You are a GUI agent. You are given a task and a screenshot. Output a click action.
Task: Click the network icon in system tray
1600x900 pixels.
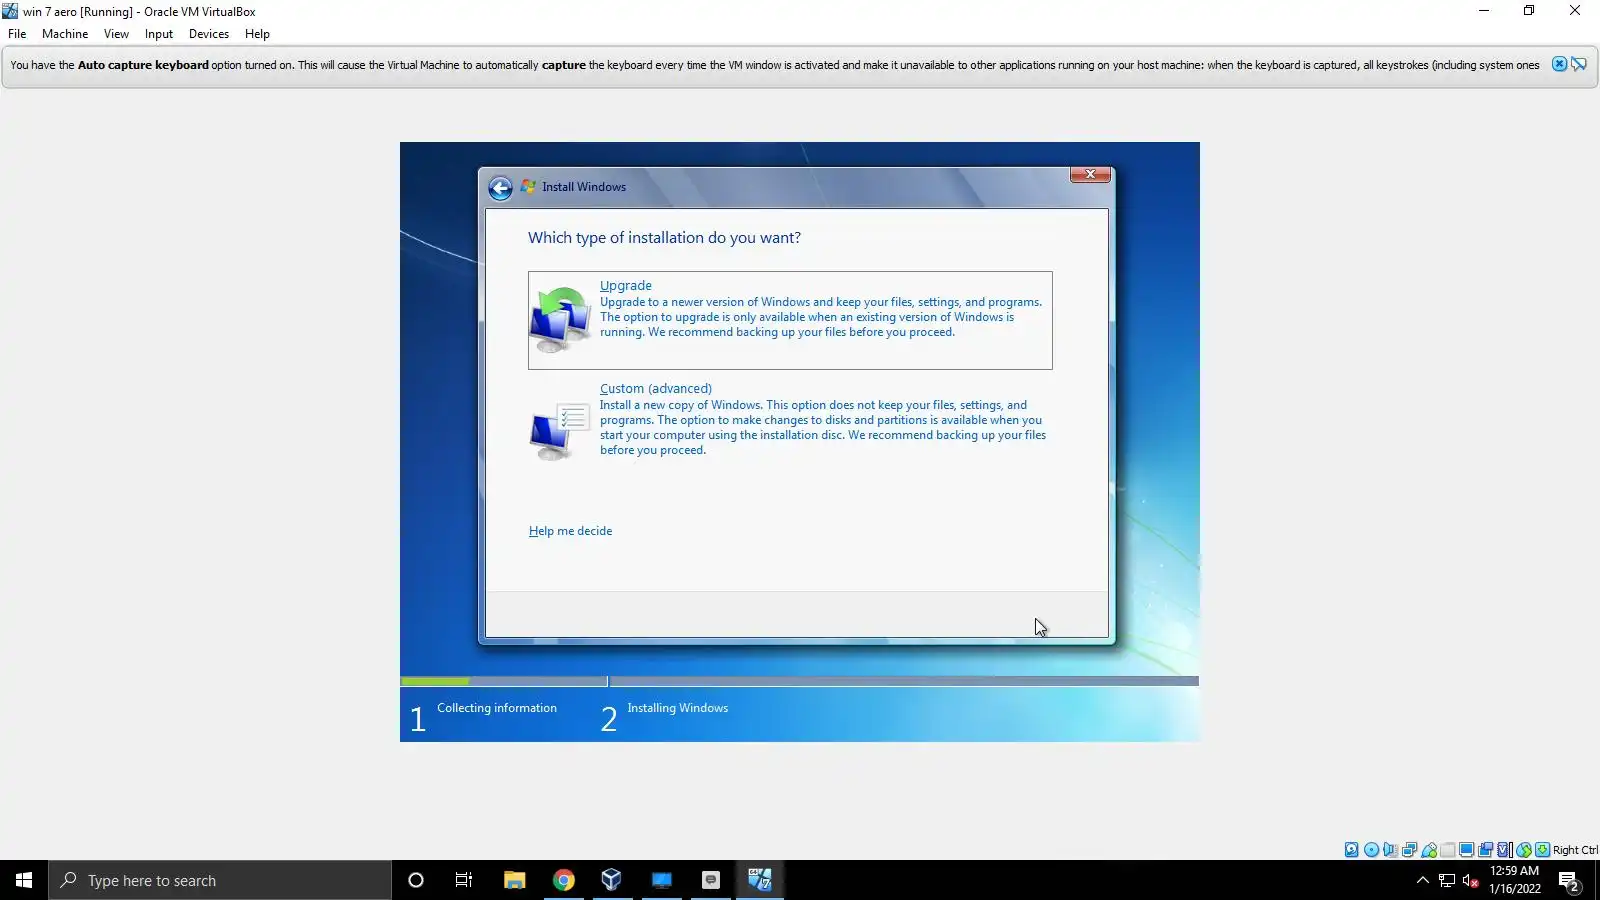(1447, 880)
